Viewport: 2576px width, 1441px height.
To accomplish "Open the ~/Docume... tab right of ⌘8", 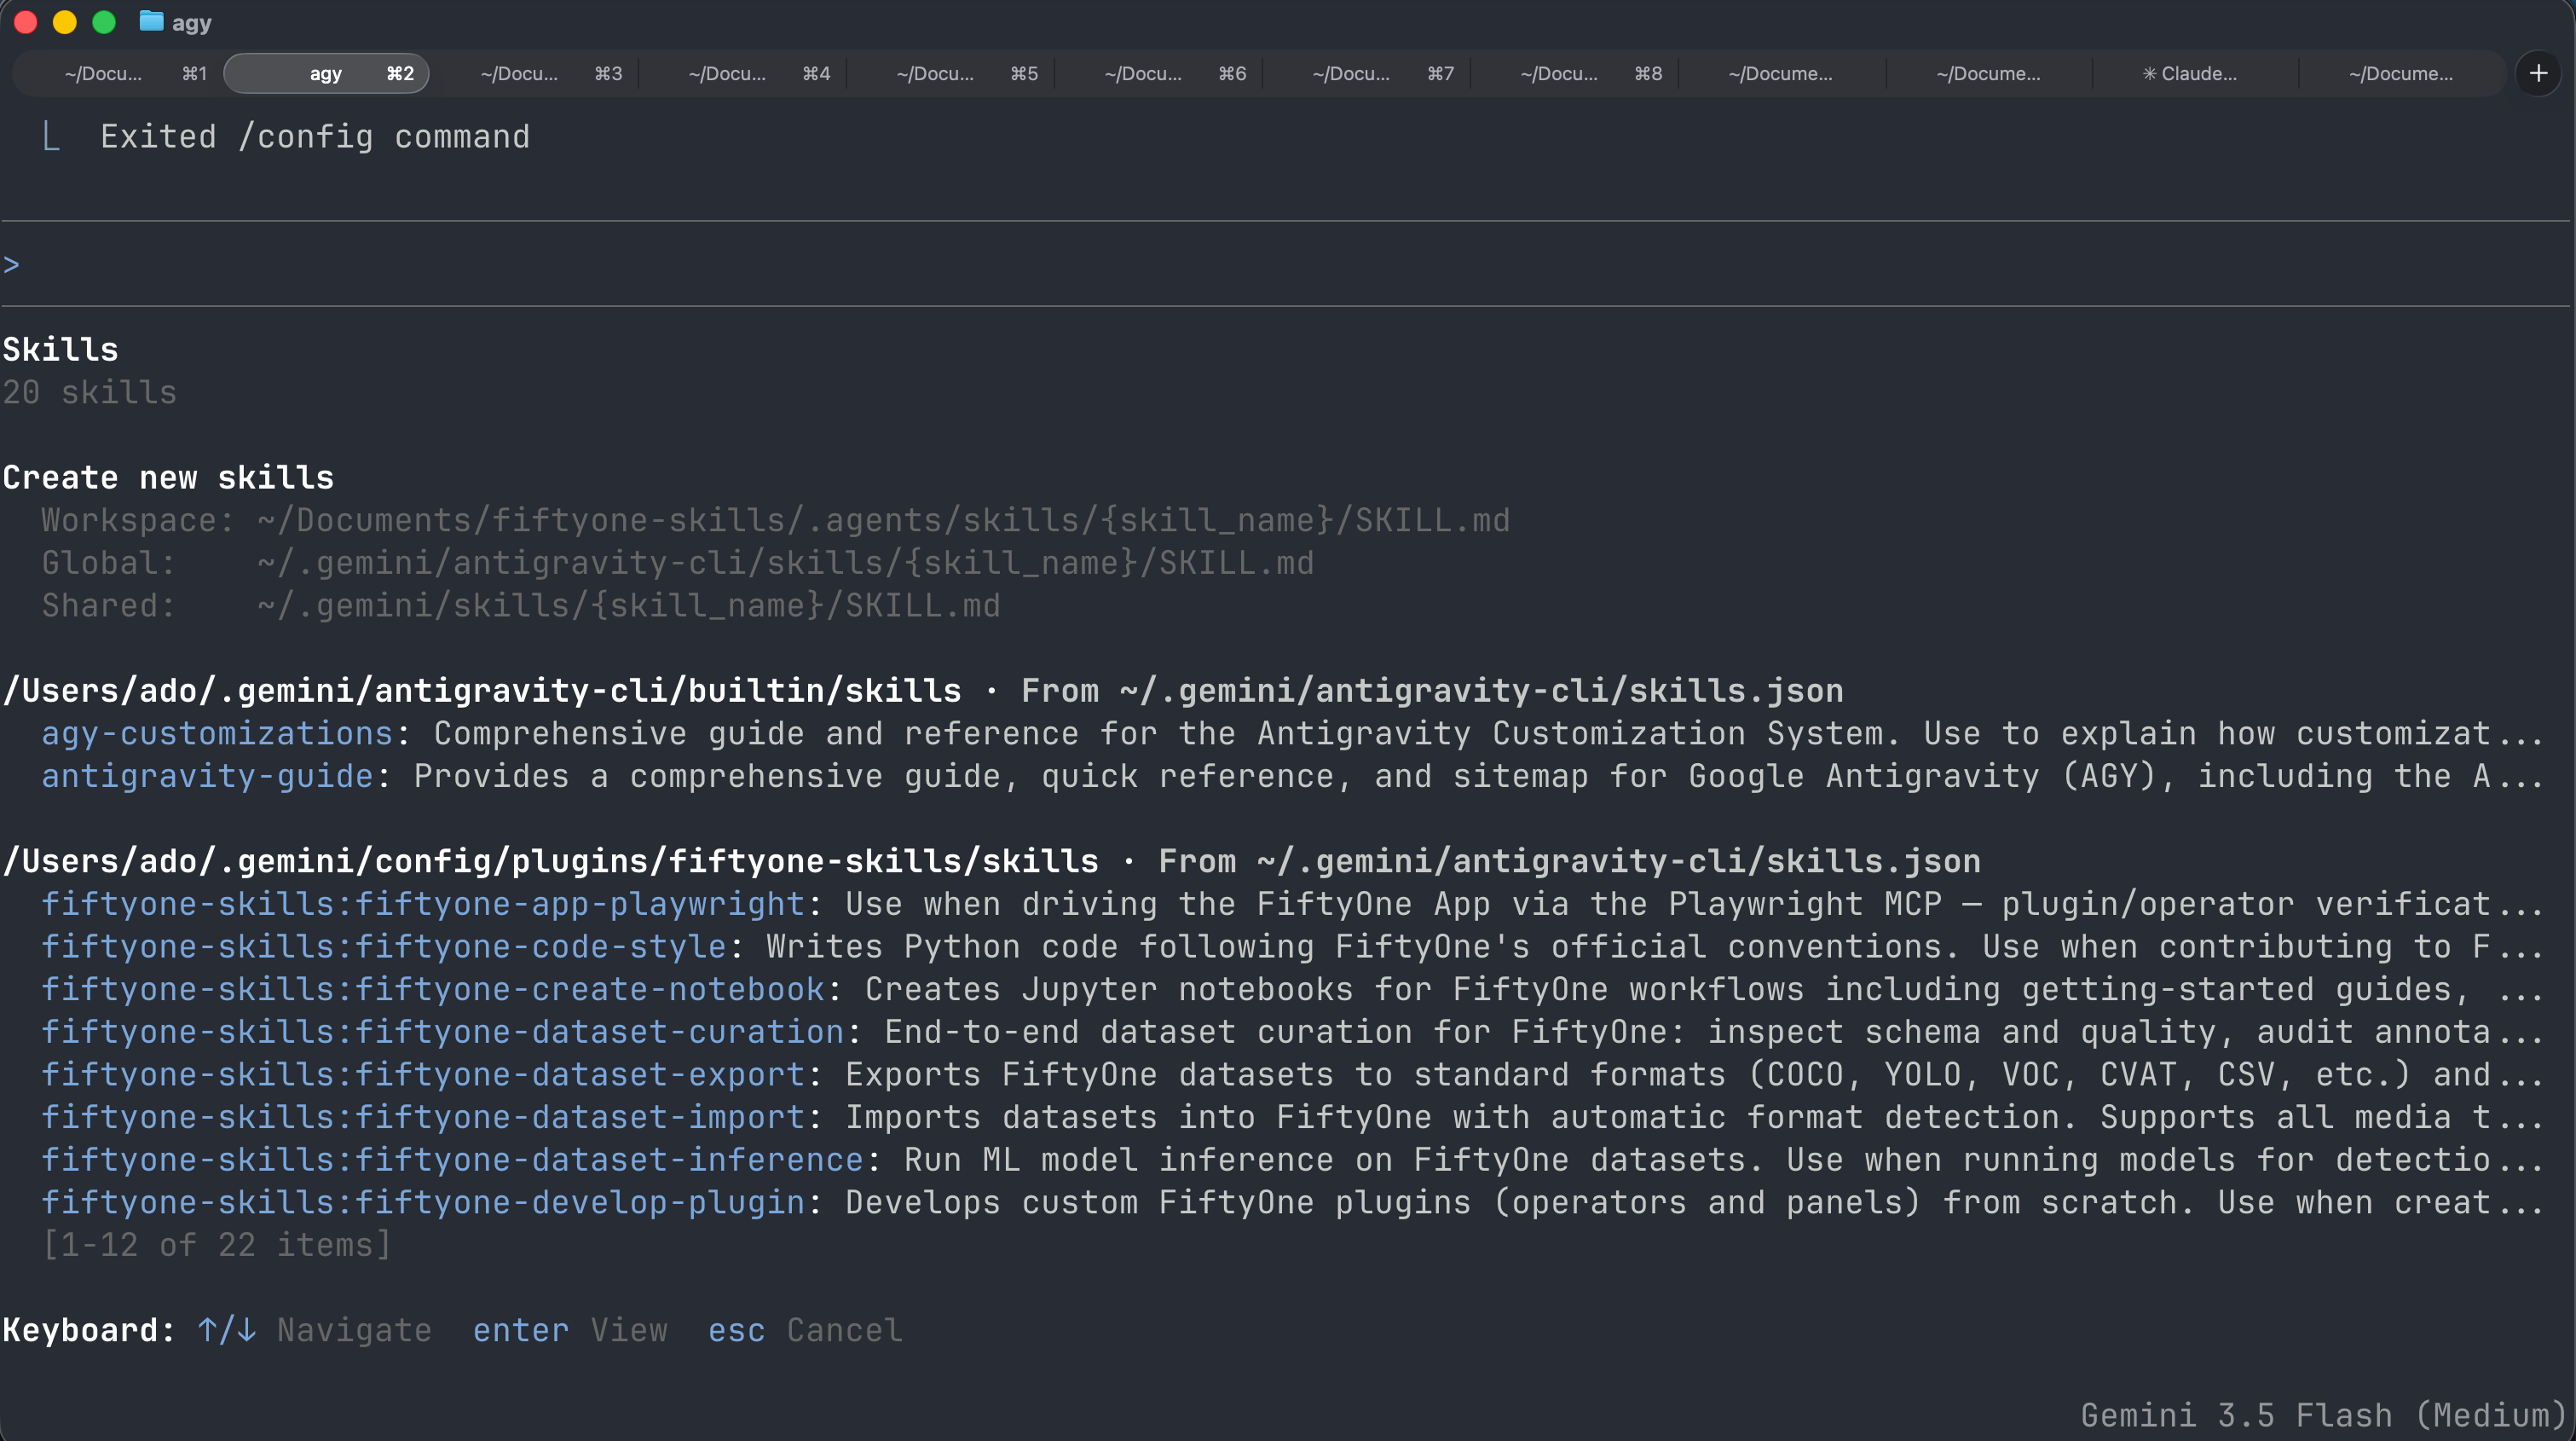I will tap(1780, 73).
